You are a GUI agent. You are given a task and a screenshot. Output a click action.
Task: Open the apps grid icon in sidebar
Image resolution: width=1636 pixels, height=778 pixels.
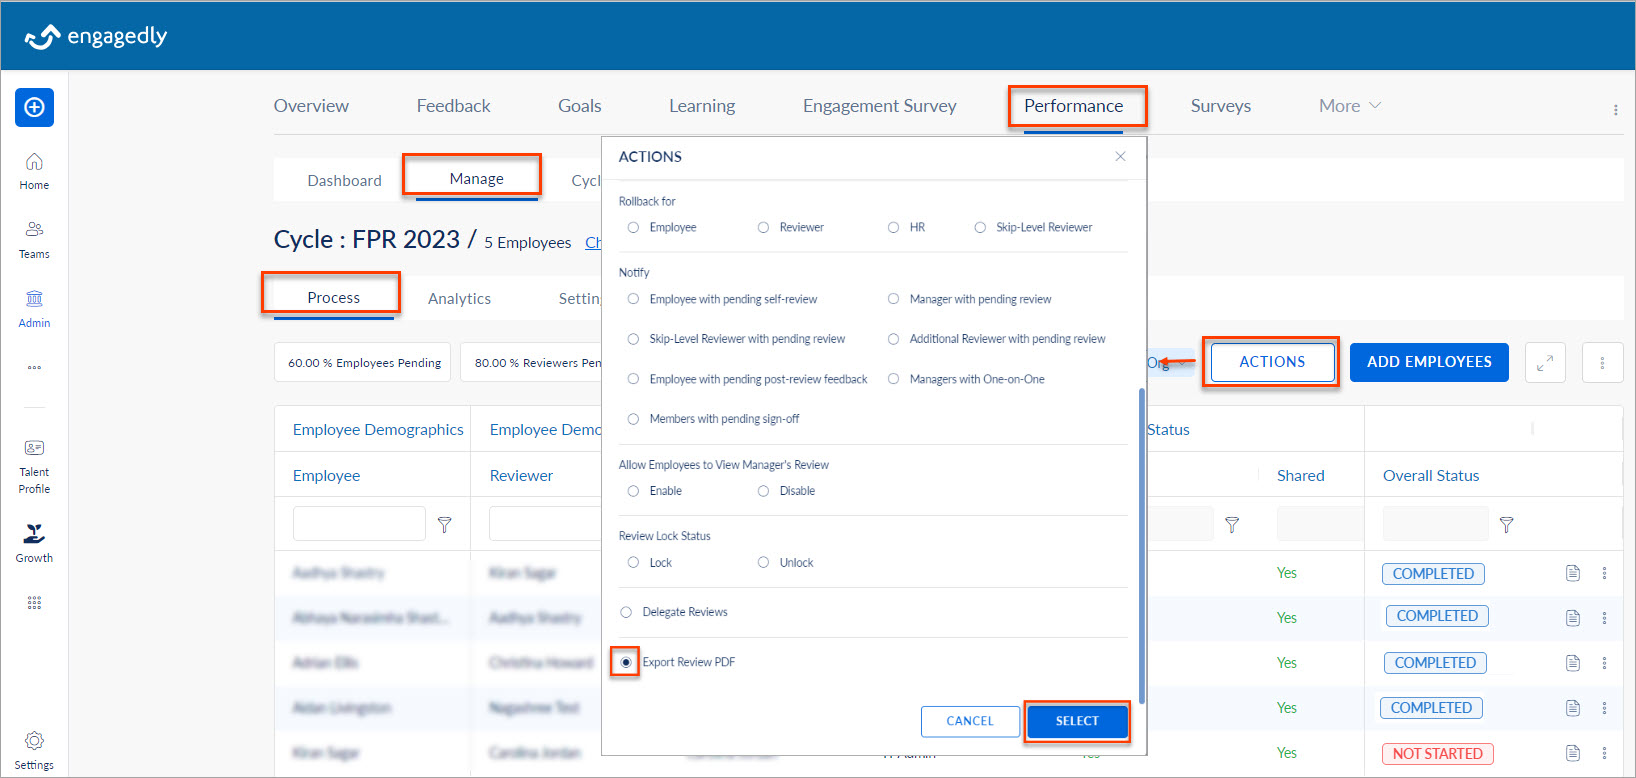[x=34, y=602]
